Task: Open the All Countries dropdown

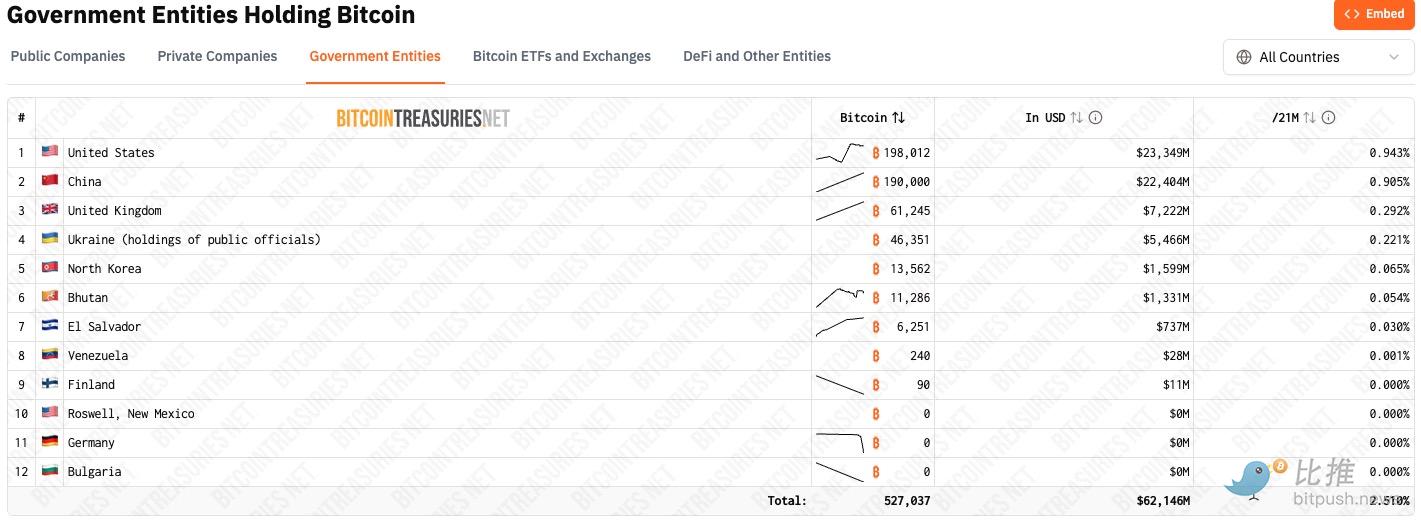Action: (x=1318, y=57)
